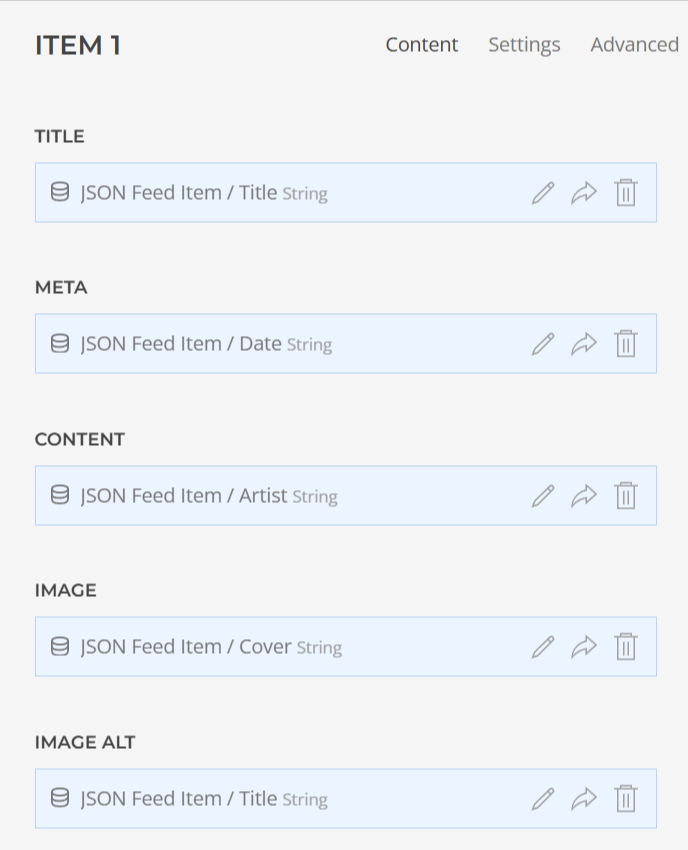This screenshot has width=688, height=850.
Task: Edit the Content Artist mapping
Action: click(543, 496)
